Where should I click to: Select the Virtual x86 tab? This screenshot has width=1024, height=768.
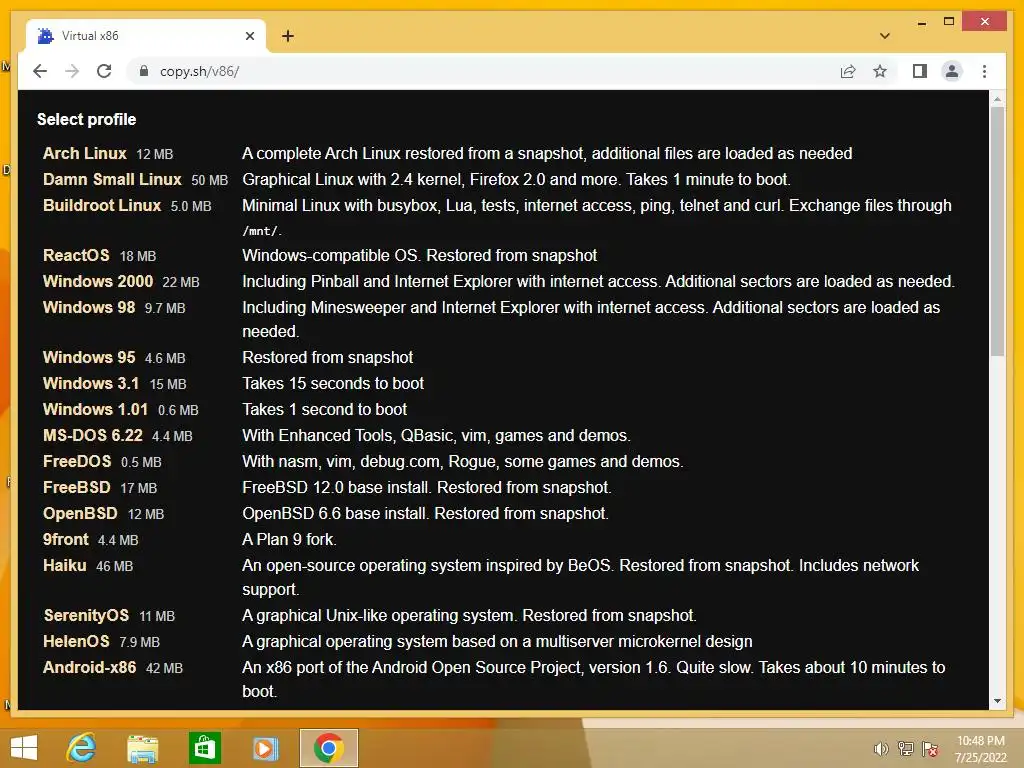pos(146,36)
